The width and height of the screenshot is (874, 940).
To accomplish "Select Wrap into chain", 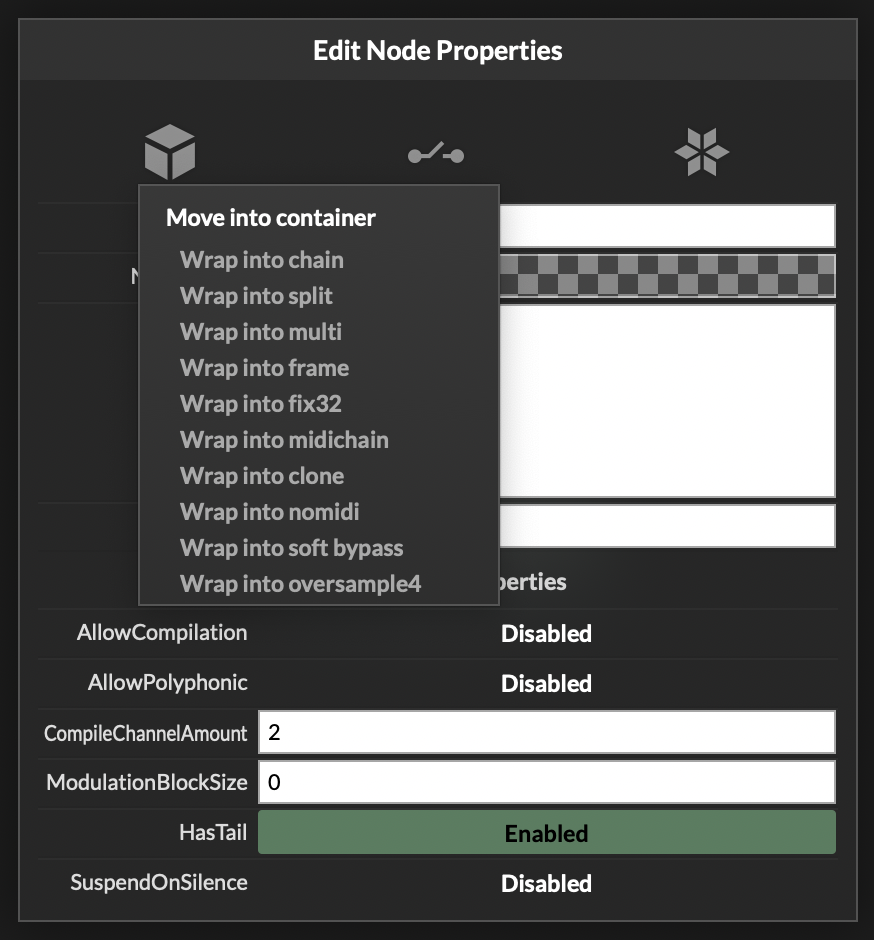I will coord(261,260).
